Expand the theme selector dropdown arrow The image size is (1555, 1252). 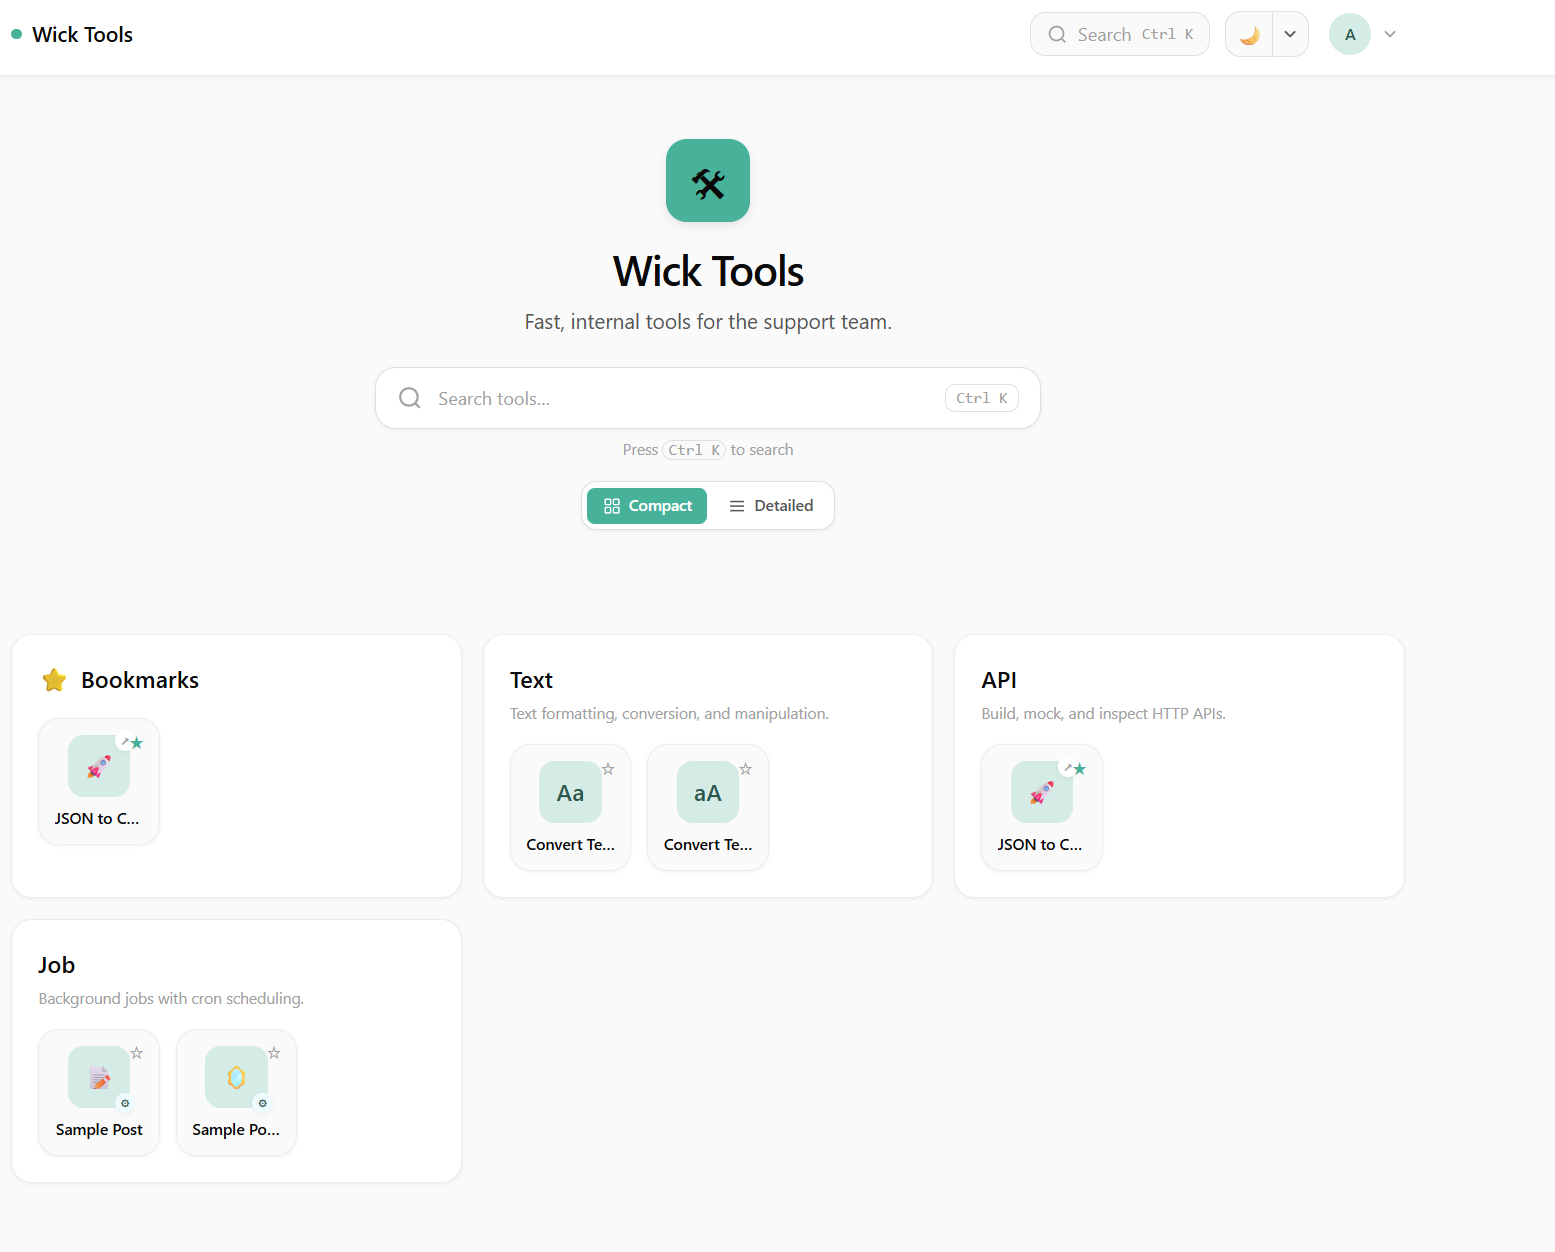tap(1290, 35)
